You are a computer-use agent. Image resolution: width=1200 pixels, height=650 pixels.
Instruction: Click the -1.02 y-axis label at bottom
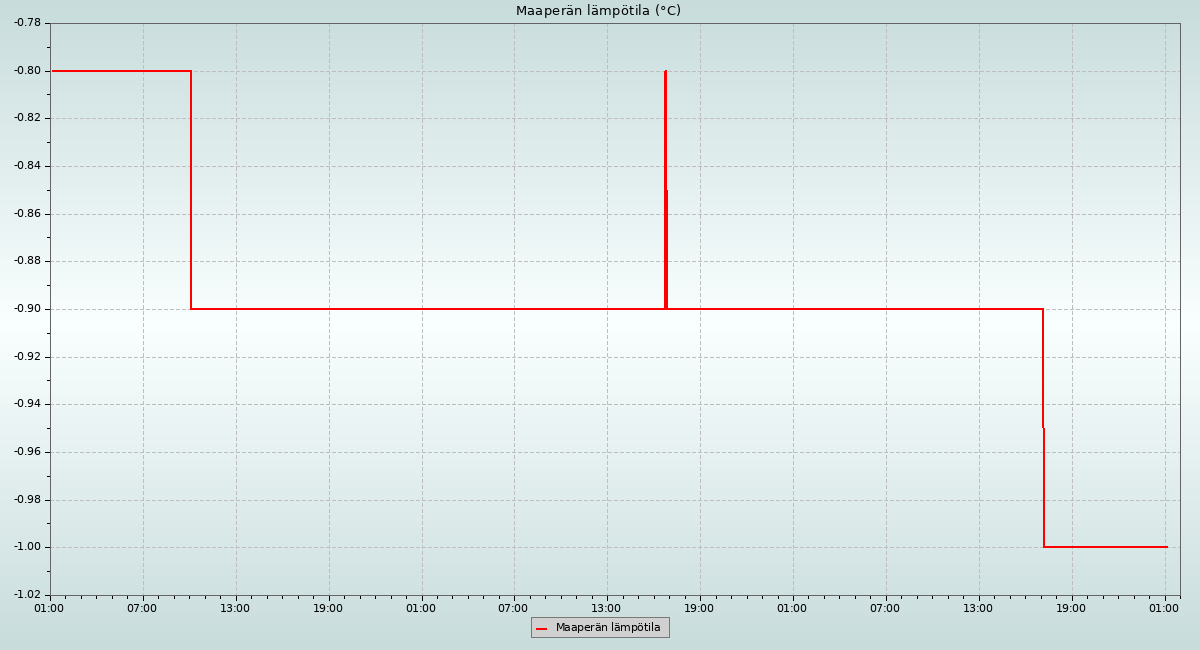click(x=27, y=595)
